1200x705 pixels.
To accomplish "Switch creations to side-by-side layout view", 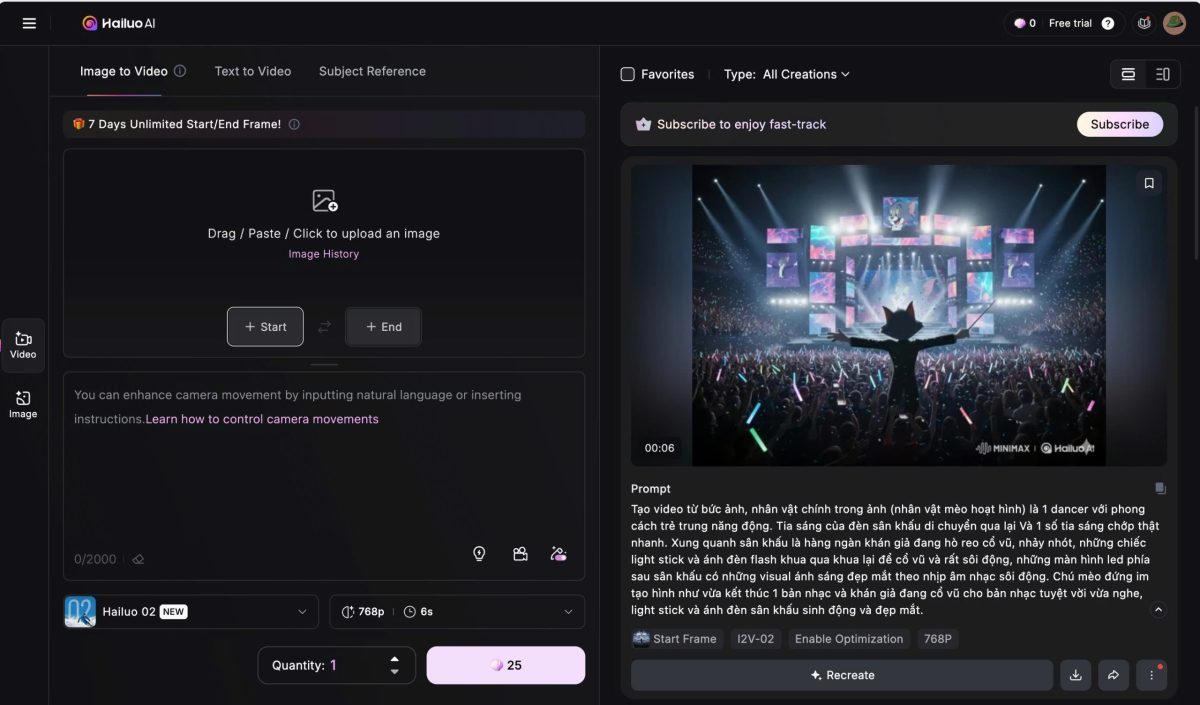I will coord(1161,74).
